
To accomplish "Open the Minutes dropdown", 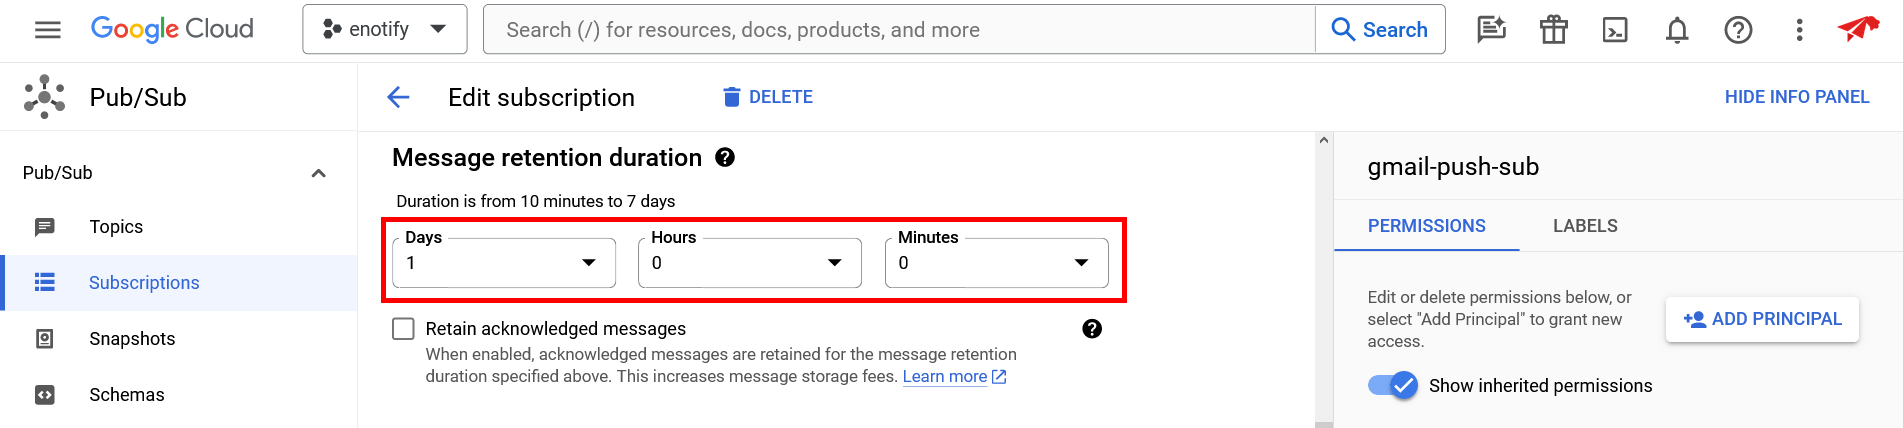I will click(x=996, y=263).
